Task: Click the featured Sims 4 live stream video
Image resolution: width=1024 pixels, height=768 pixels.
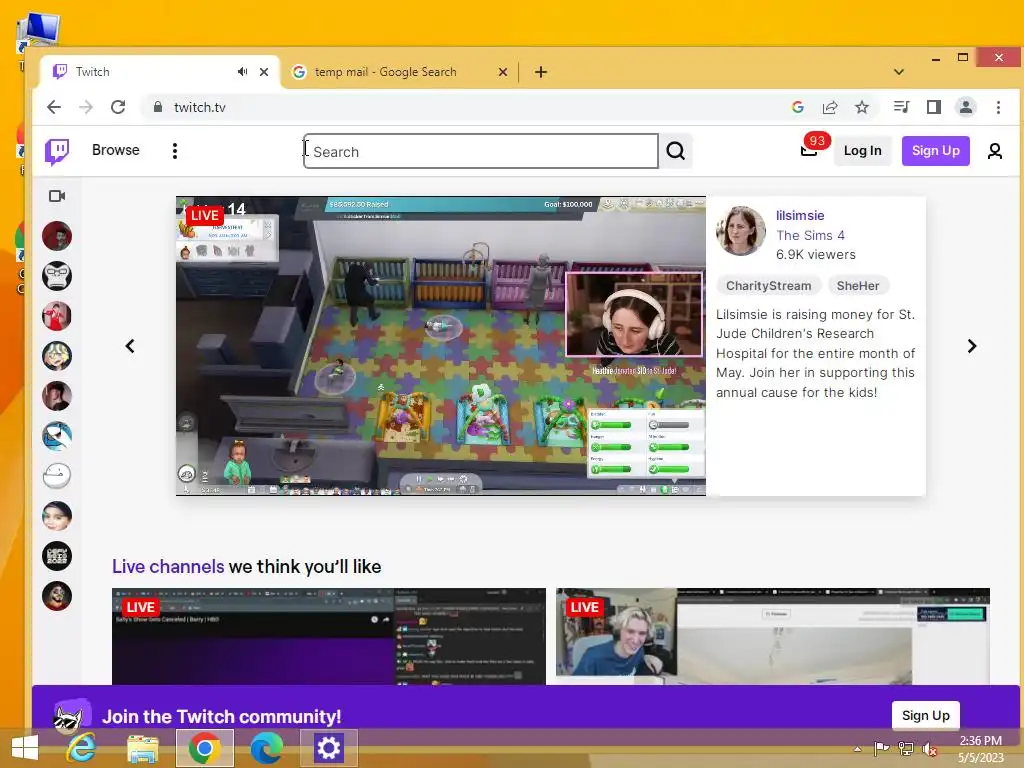Action: 441,346
